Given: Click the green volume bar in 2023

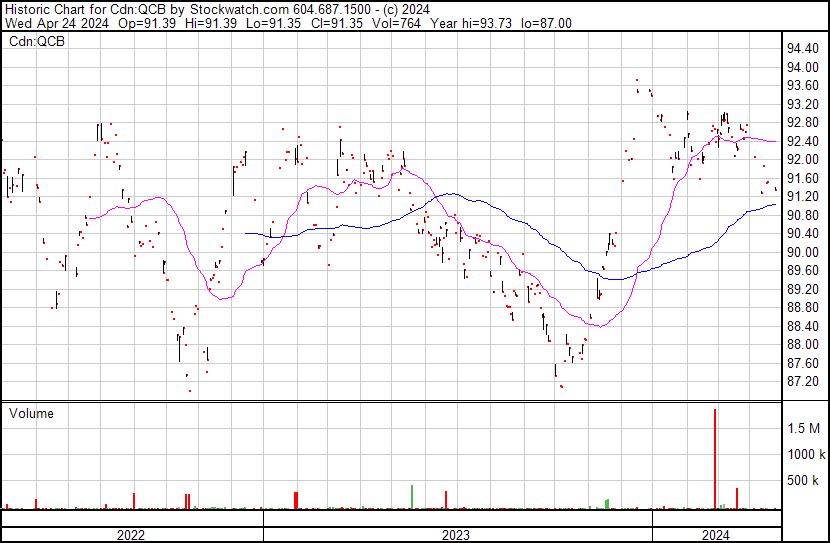Looking at the screenshot, I should pos(412,497).
